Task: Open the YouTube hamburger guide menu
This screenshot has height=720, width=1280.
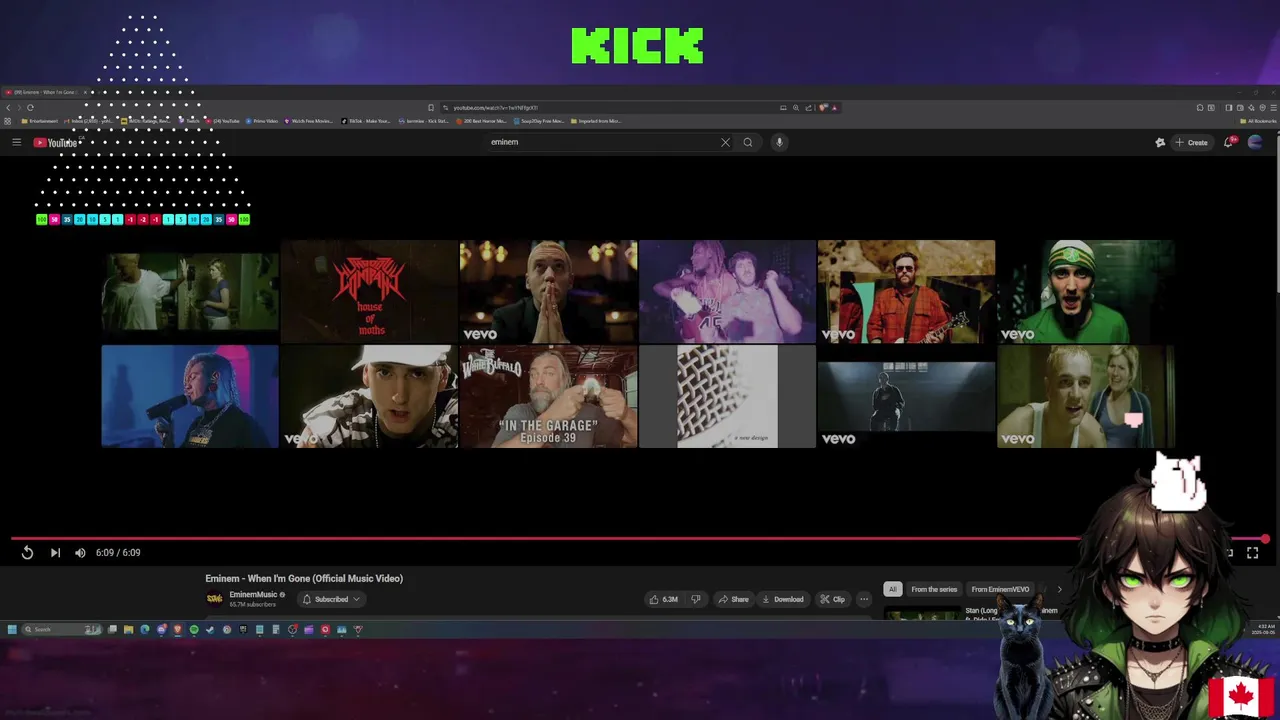Action: 16,142
